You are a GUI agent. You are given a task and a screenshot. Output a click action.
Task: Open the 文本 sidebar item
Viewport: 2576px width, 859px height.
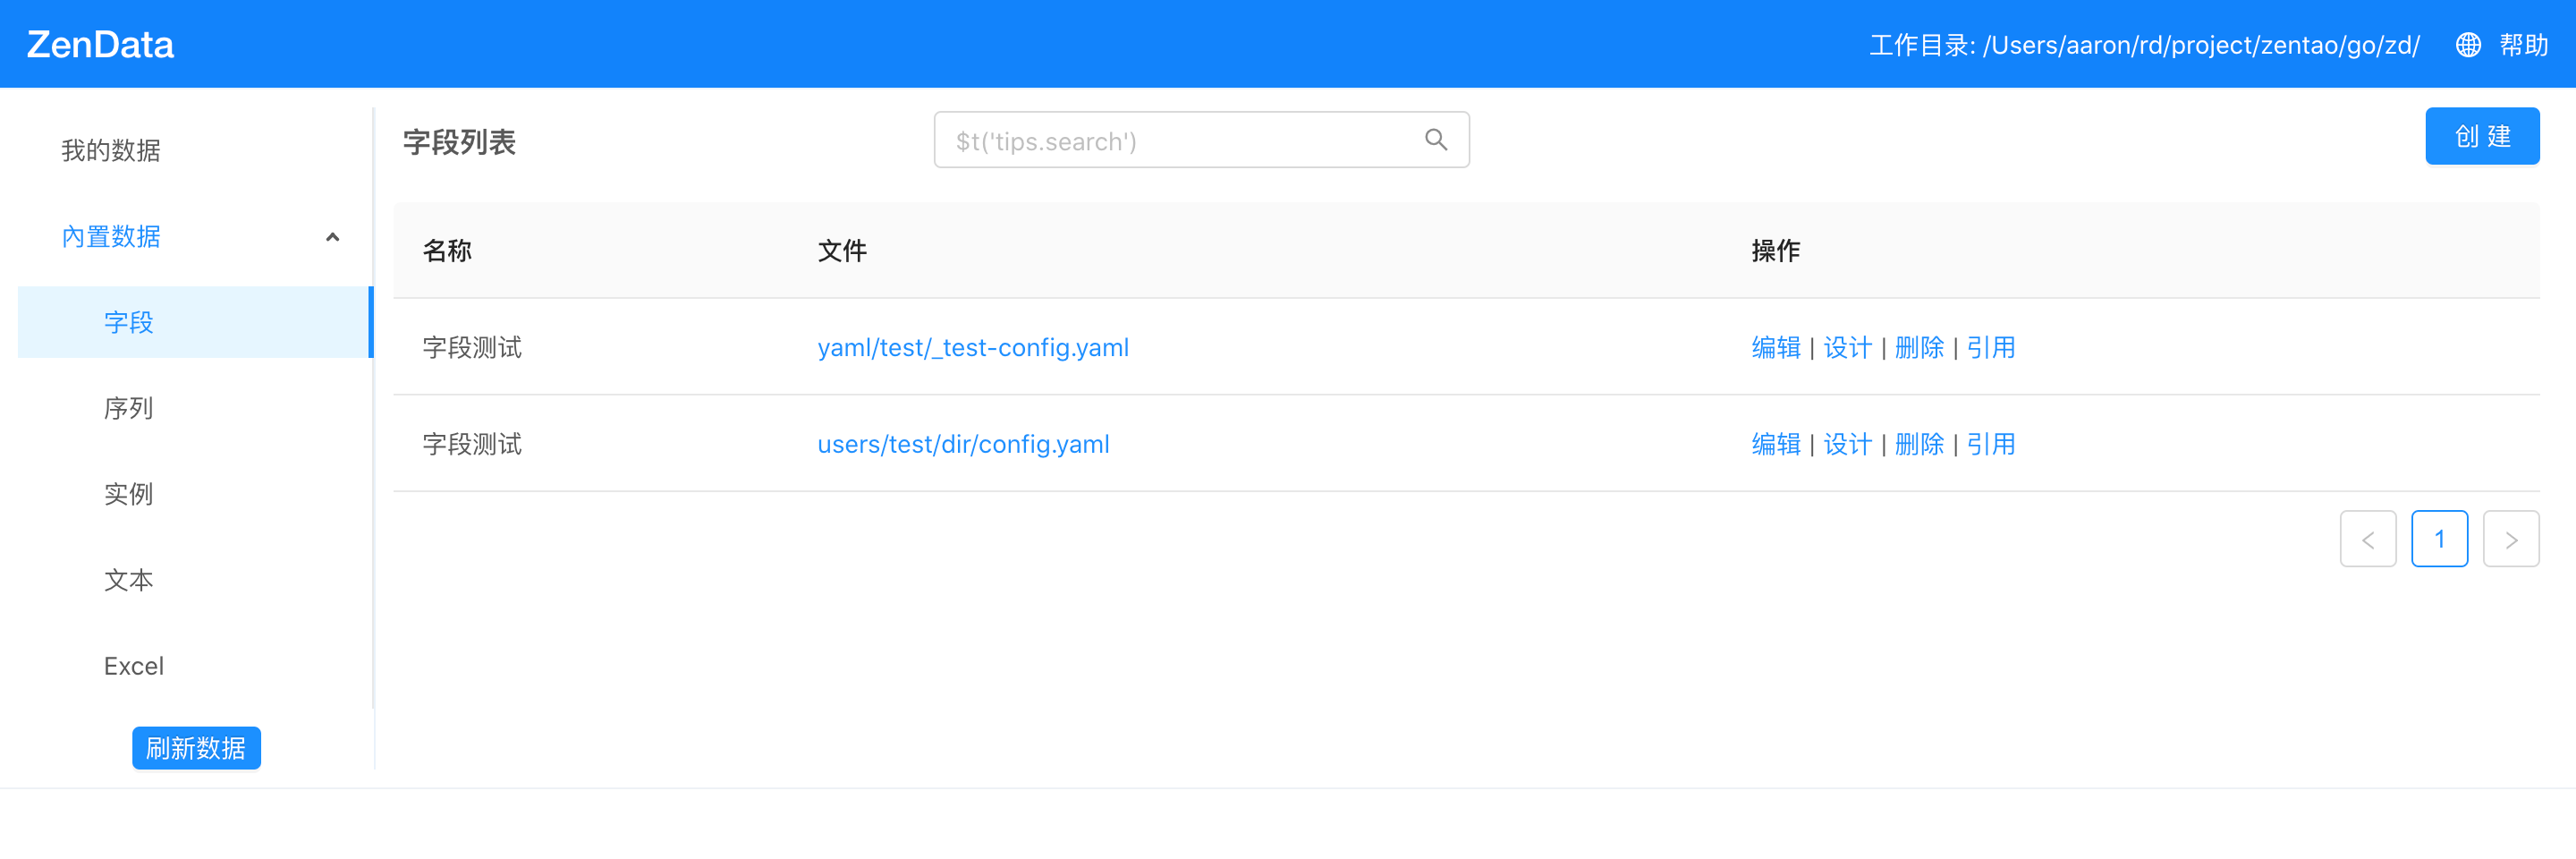pyautogui.click(x=129, y=580)
